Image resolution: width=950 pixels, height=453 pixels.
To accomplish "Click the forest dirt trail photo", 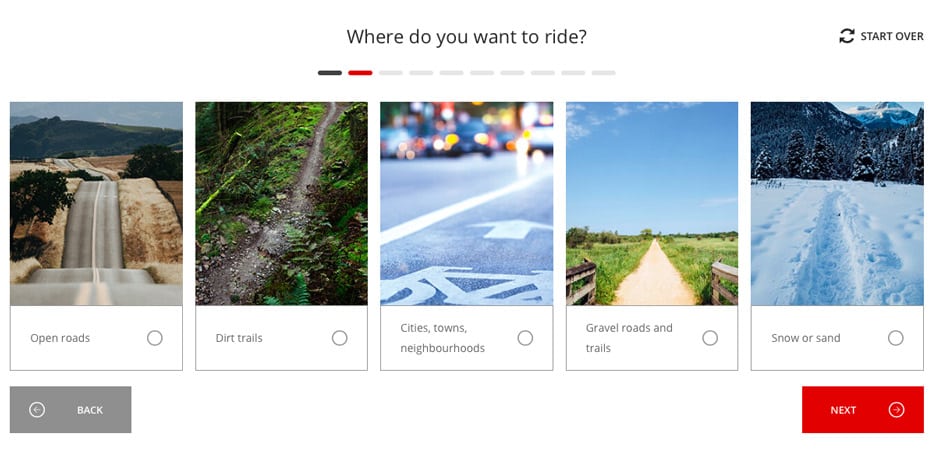I will point(281,203).
